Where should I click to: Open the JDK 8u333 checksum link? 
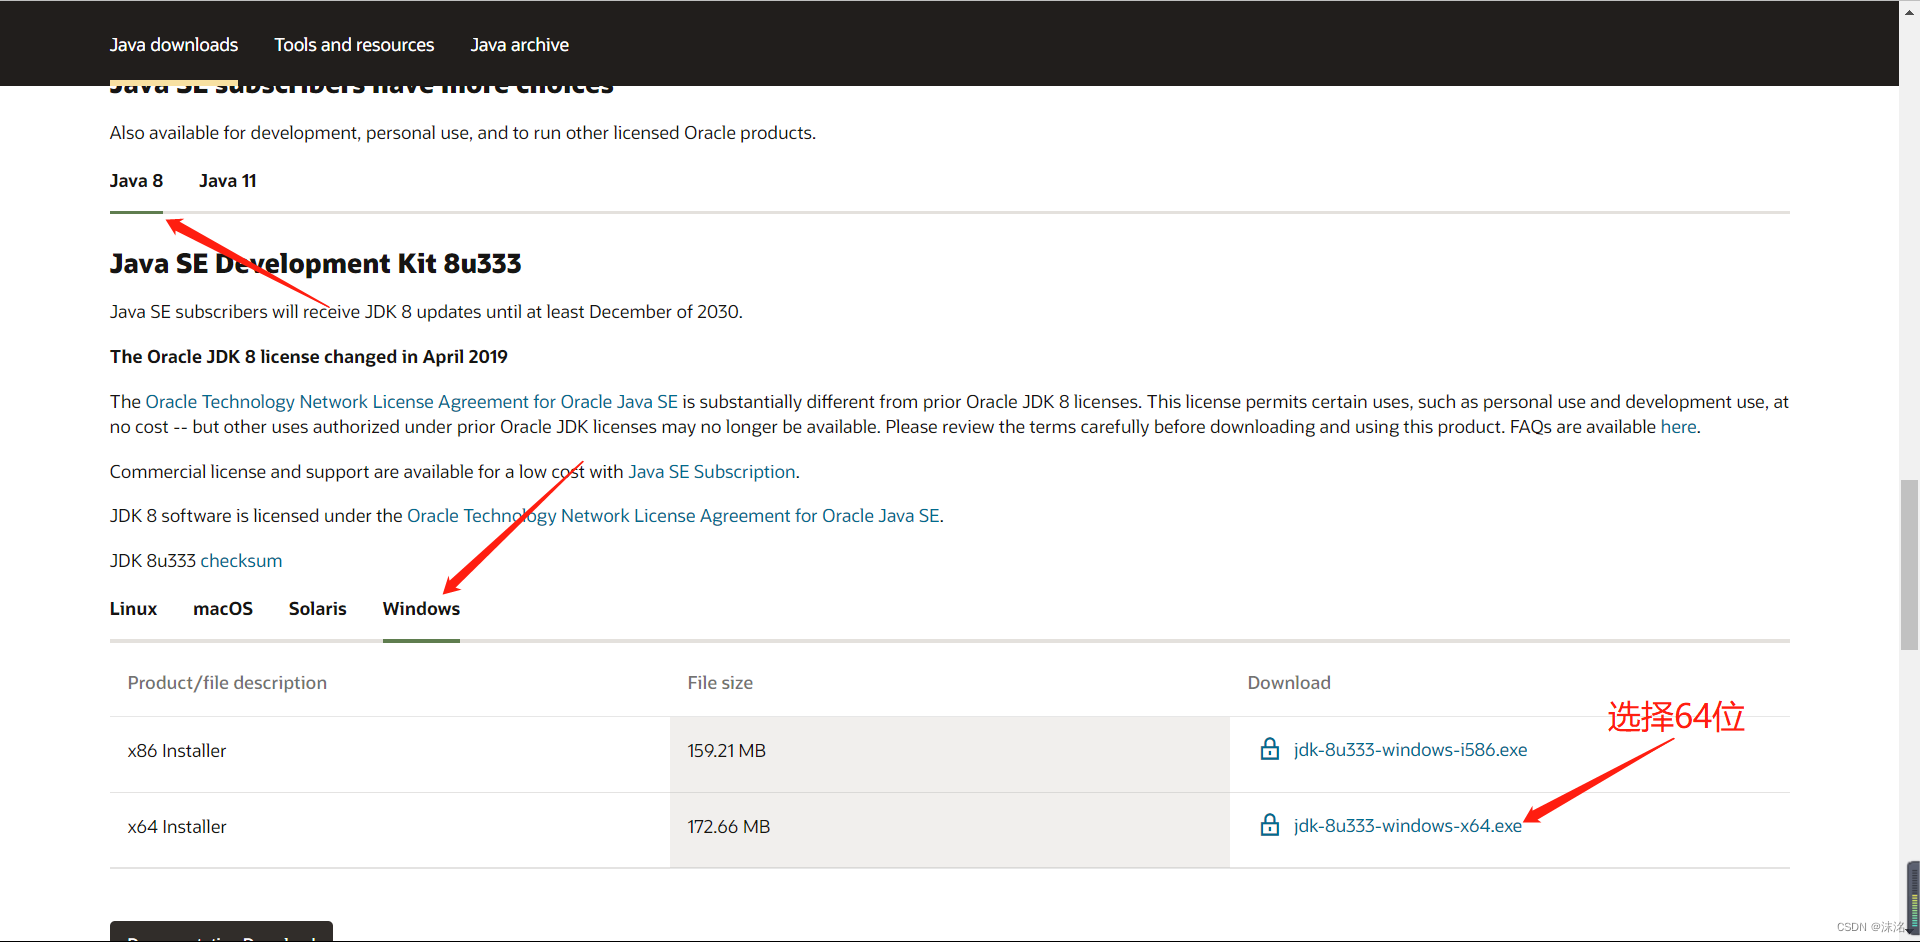point(241,561)
